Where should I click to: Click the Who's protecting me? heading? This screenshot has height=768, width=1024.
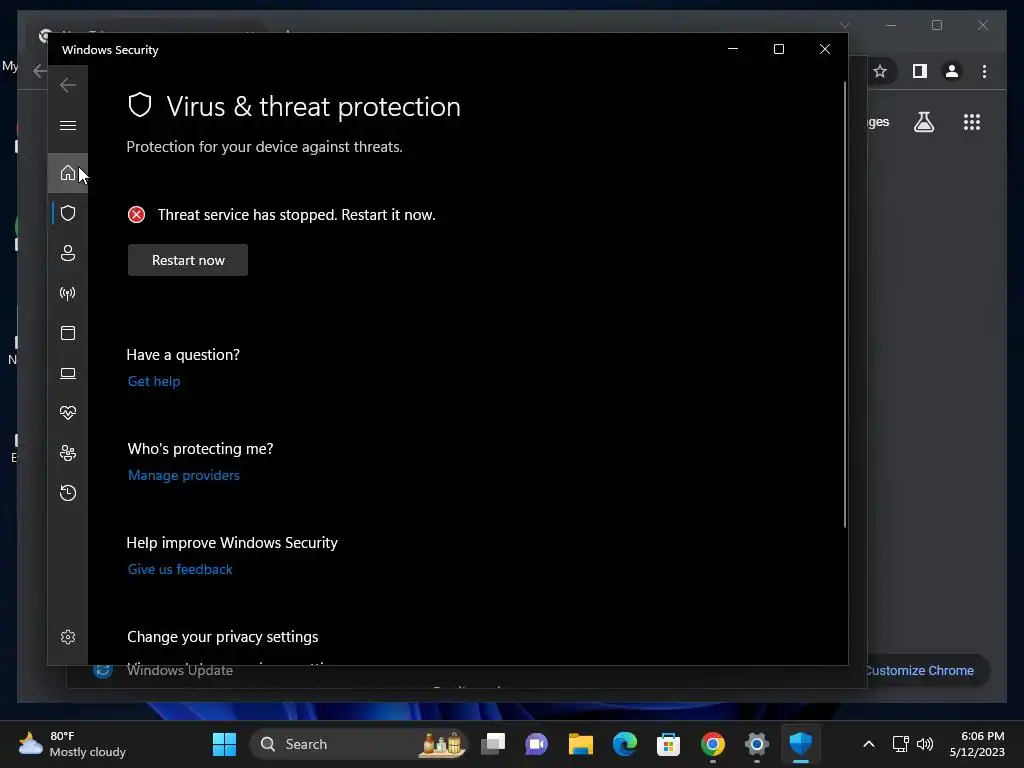[200, 449]
